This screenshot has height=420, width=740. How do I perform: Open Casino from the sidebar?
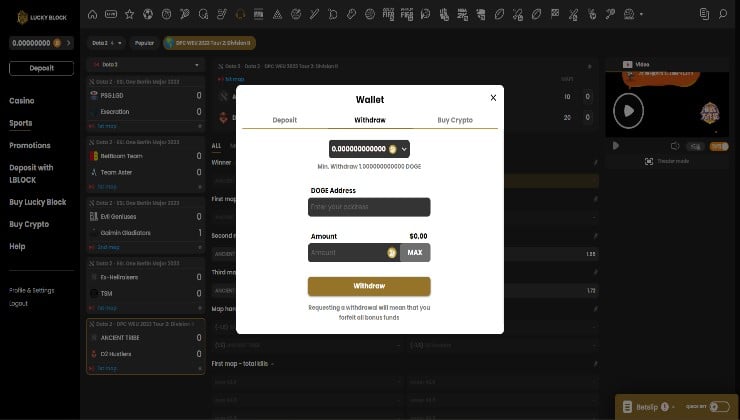click(x=22, y=101)
